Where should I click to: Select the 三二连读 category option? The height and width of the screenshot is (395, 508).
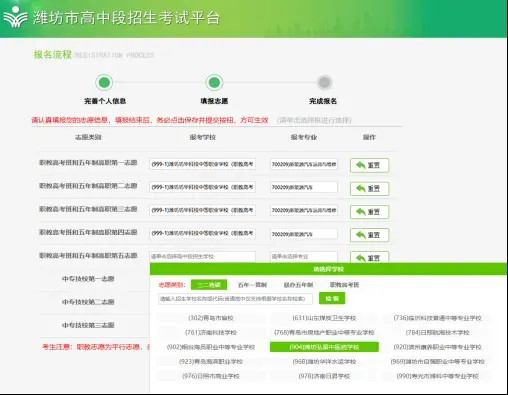[209, 285]
